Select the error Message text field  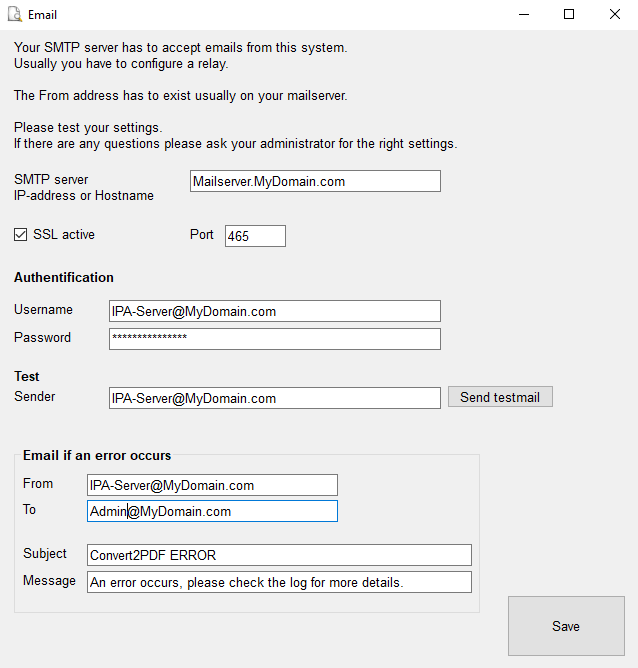(x=279, y=582)
